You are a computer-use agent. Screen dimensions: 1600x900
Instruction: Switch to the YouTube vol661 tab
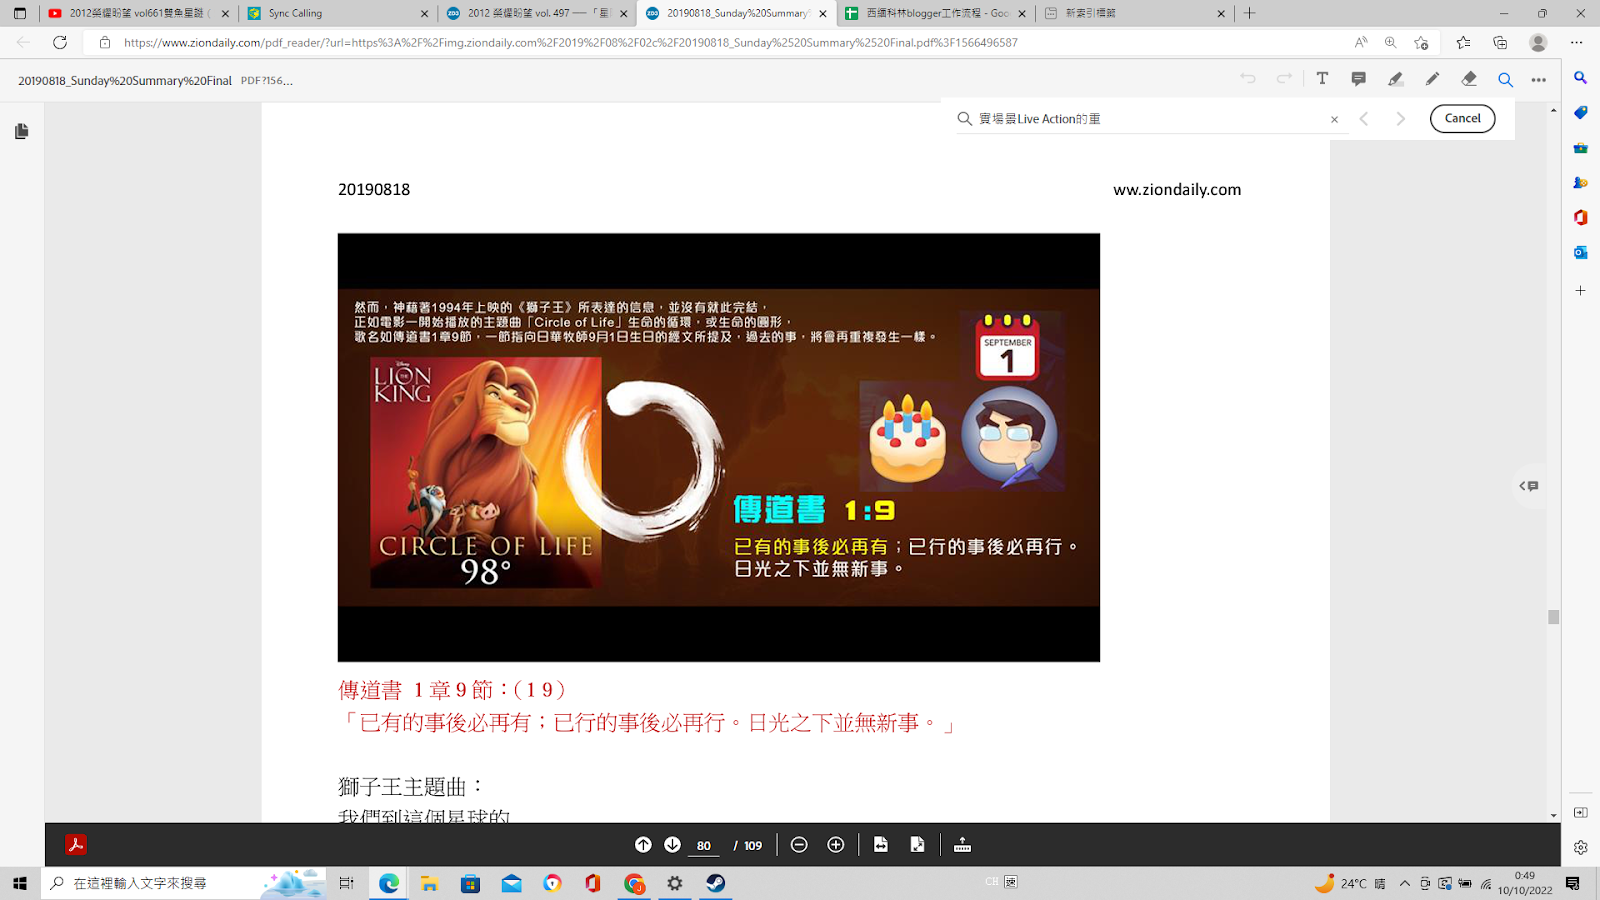click(x=138, y=13)
